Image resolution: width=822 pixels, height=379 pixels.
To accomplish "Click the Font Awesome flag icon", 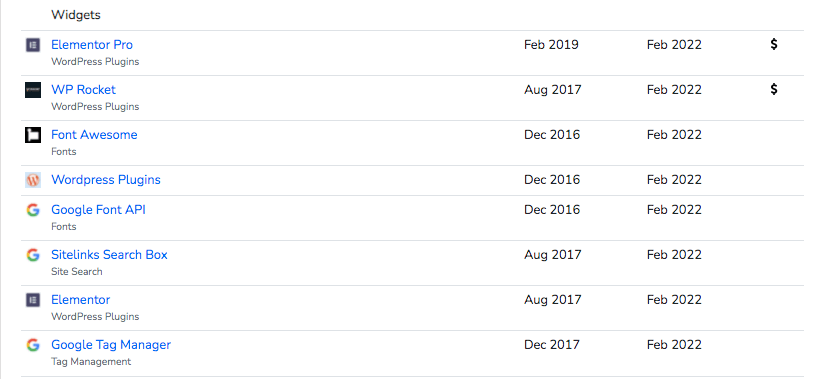I will (33, 135).
